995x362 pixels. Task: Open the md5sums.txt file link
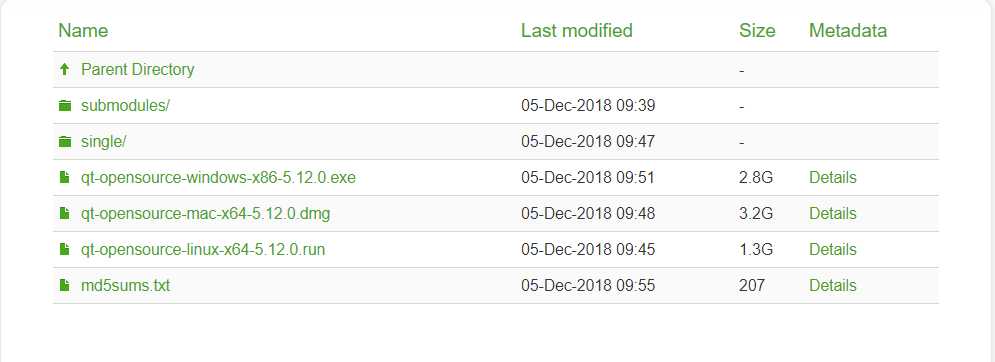(126, 286)
